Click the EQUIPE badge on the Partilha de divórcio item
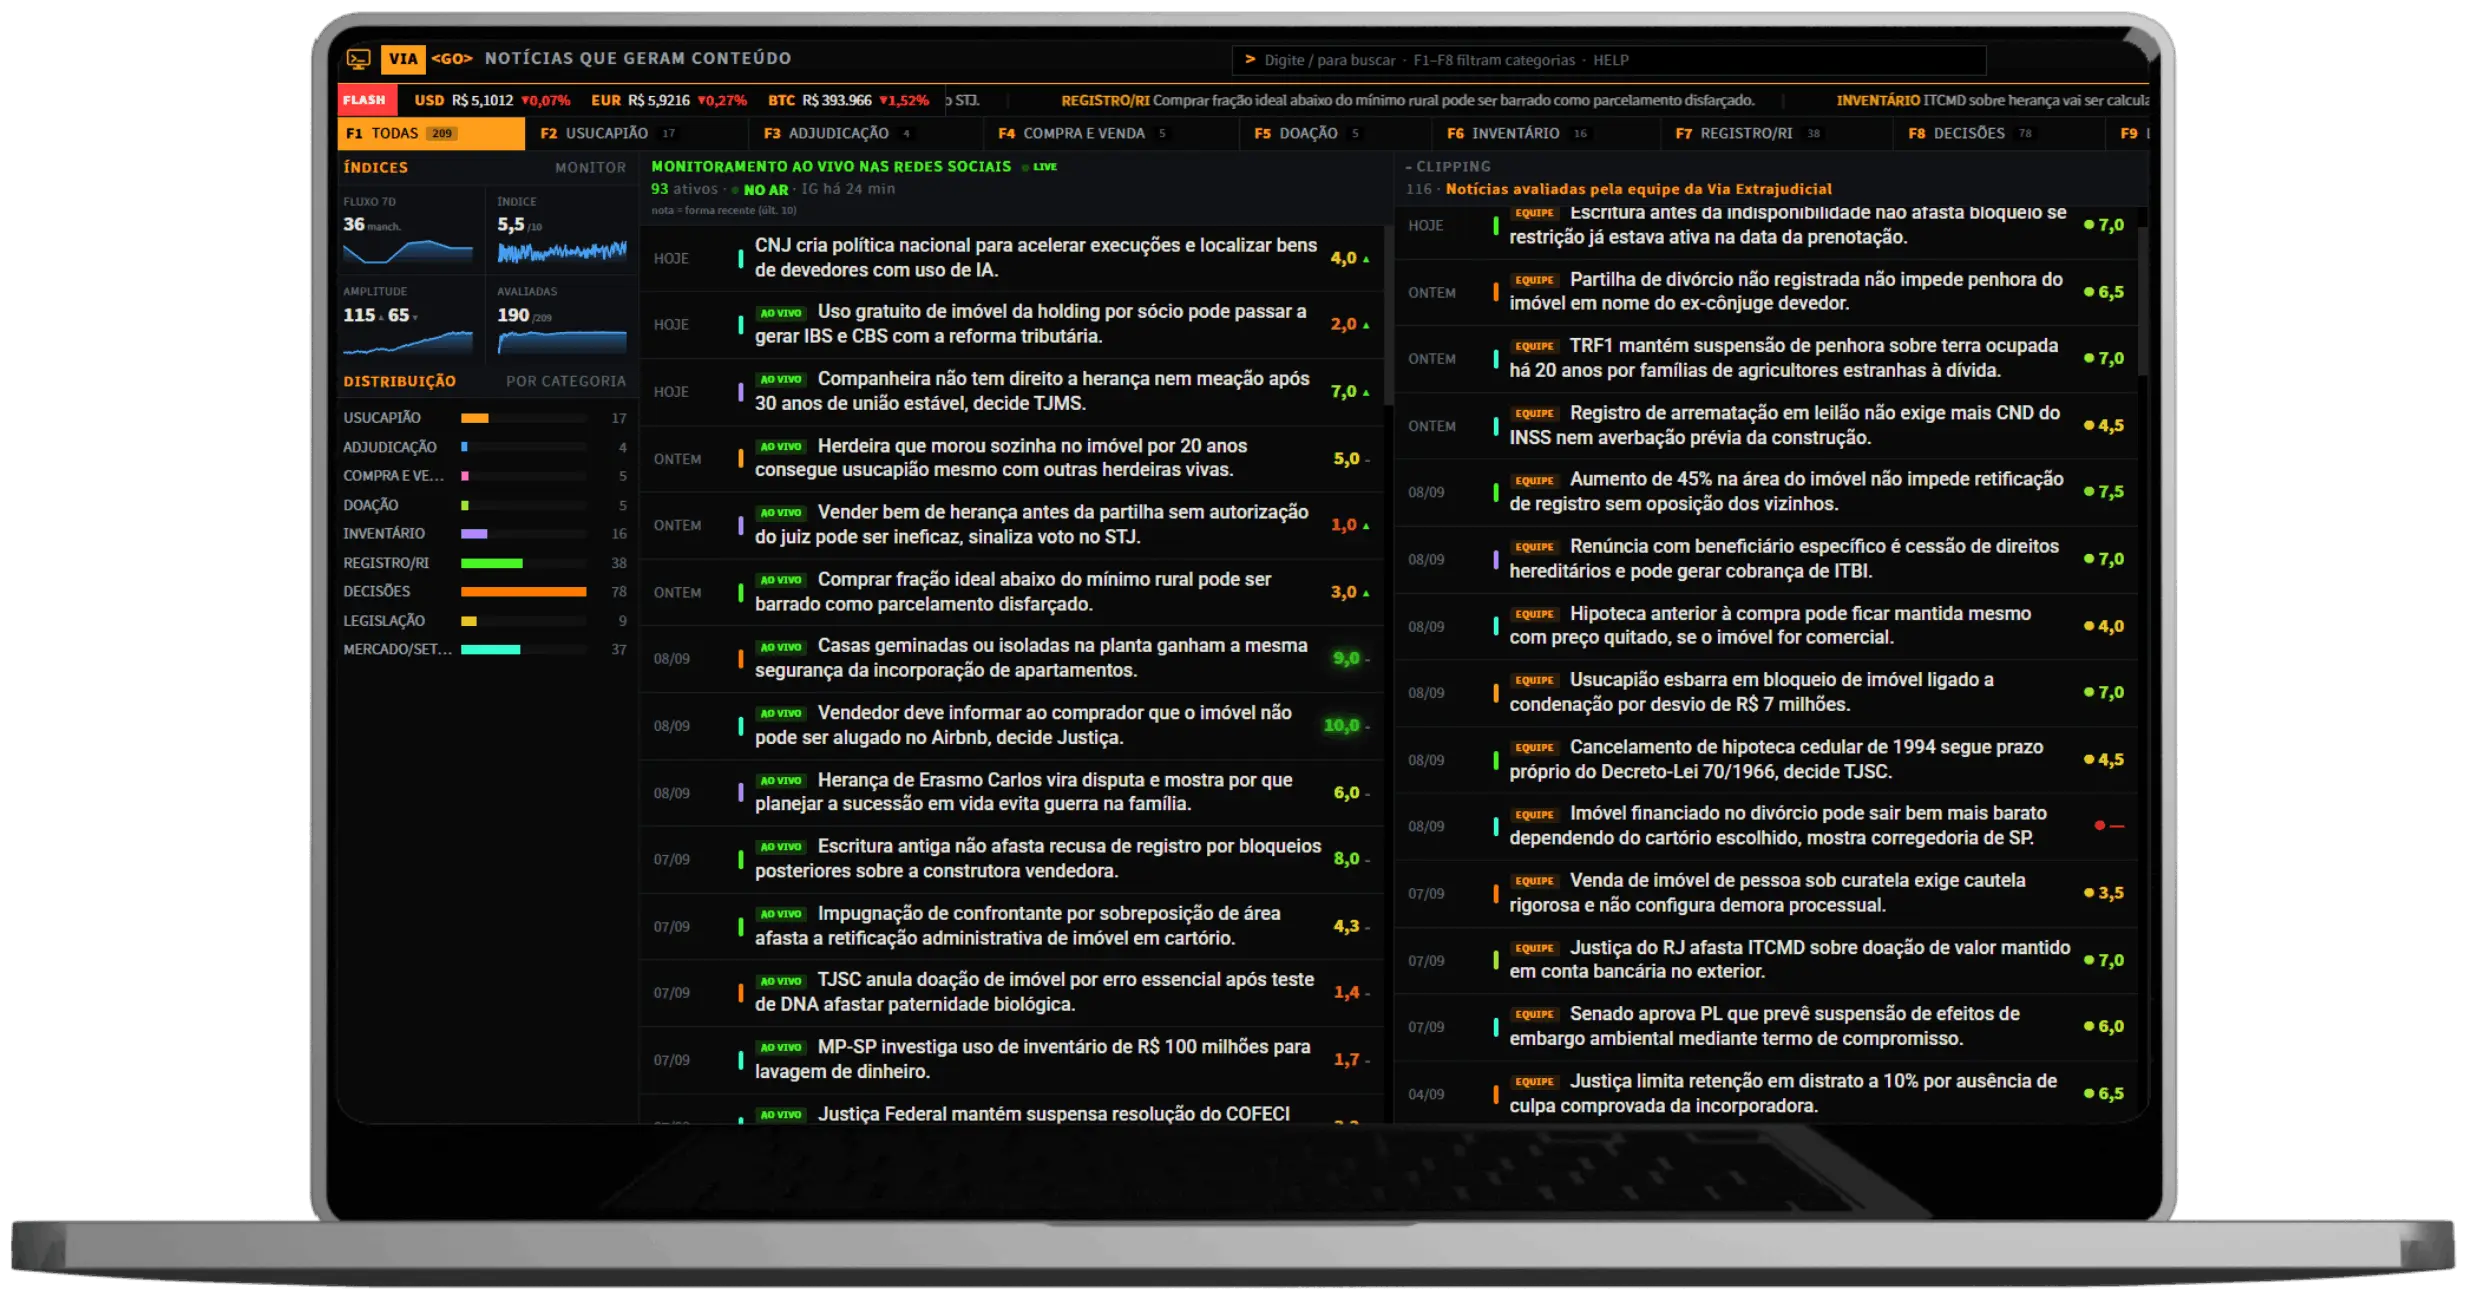This screenshot has width=2469, height=1300. (x=1534, y=280)
